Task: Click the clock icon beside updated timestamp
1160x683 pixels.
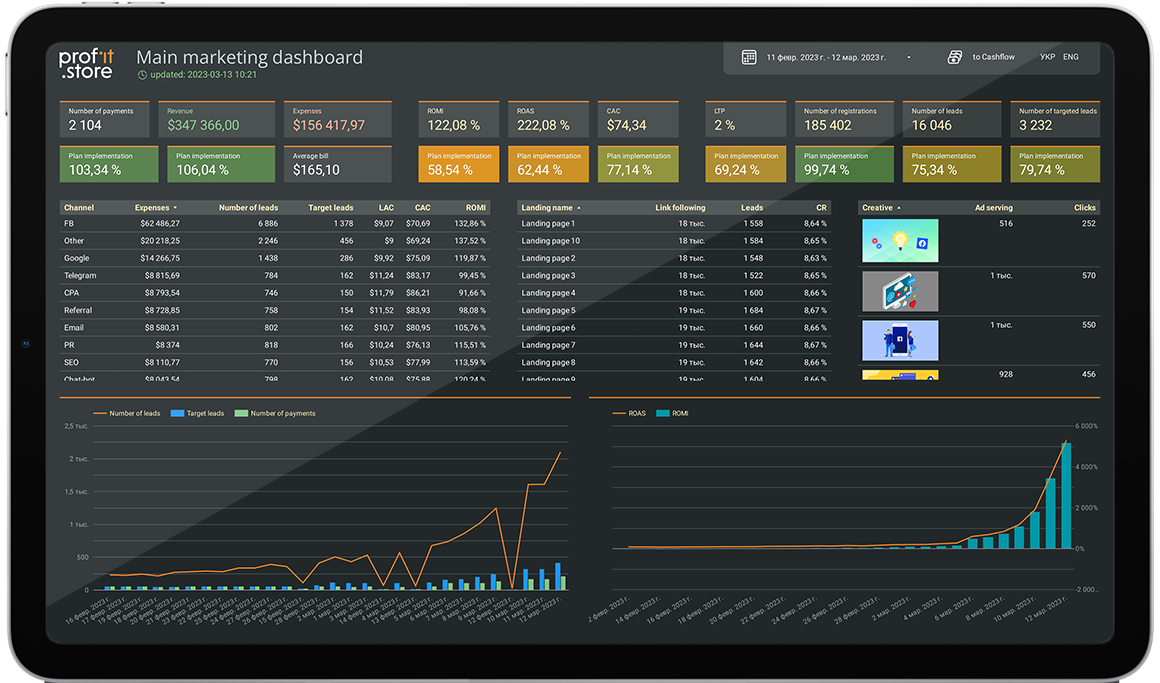Action: tap(142, 75)
